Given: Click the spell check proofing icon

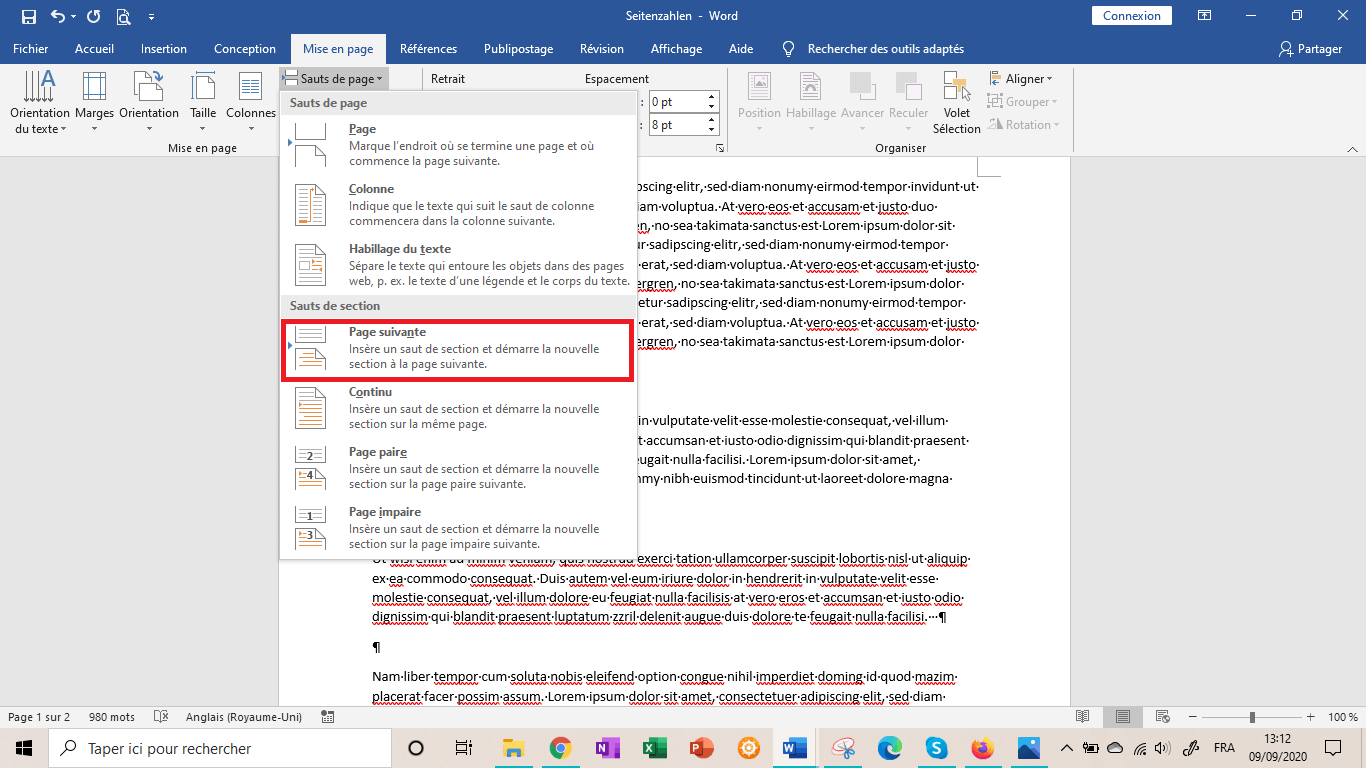Looking at the screenshot, I should (161, 717).
